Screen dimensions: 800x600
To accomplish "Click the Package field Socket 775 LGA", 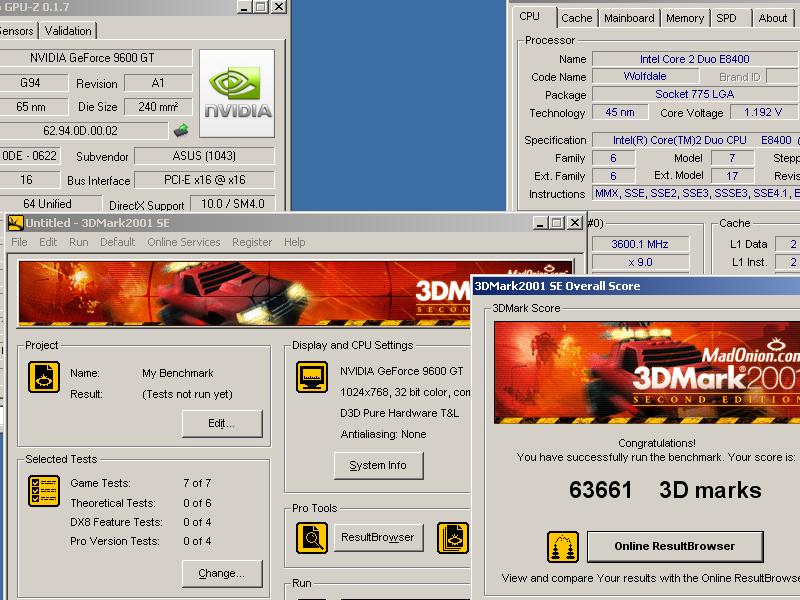I will click(695, 94).
